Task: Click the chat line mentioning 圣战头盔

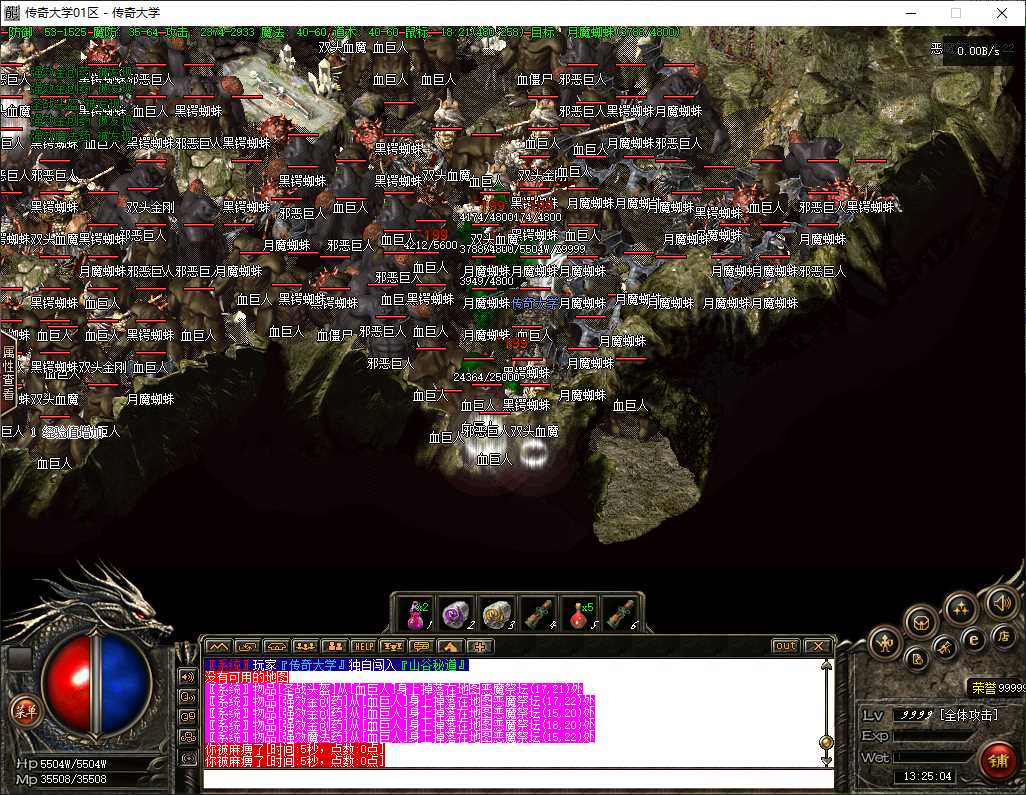Action: [393, 689]
